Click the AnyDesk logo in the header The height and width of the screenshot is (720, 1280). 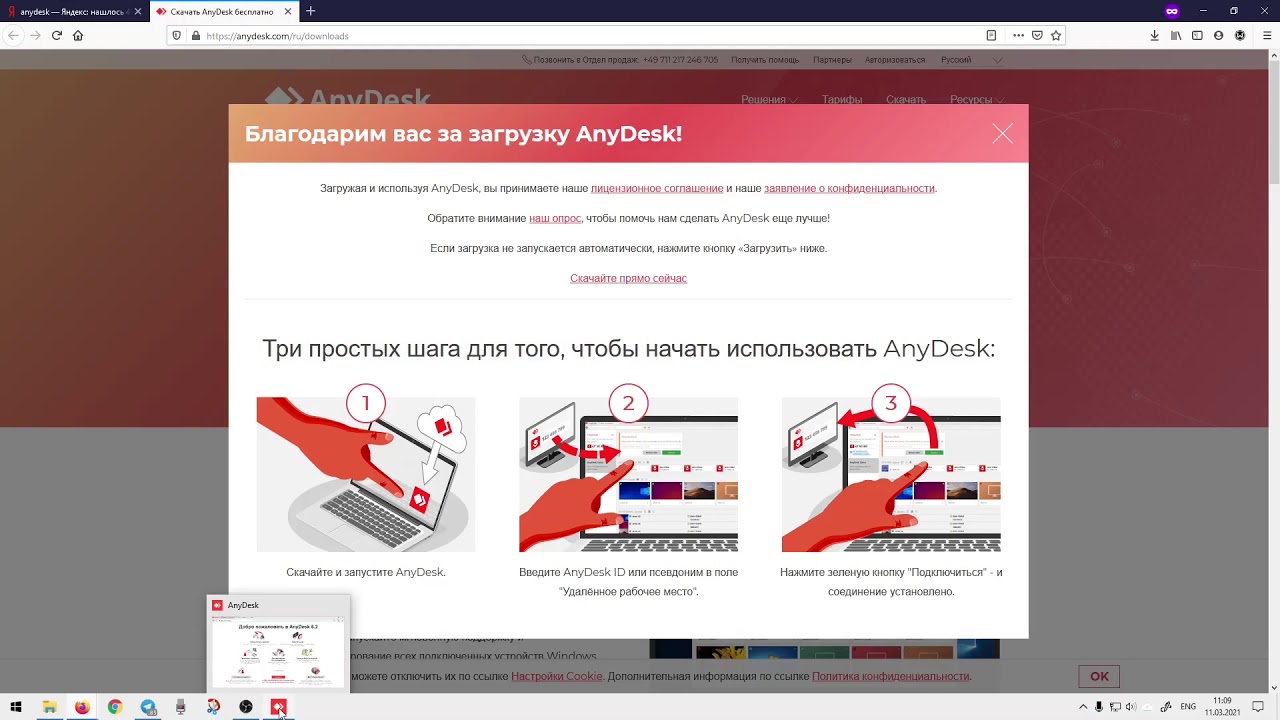[347, 97]
